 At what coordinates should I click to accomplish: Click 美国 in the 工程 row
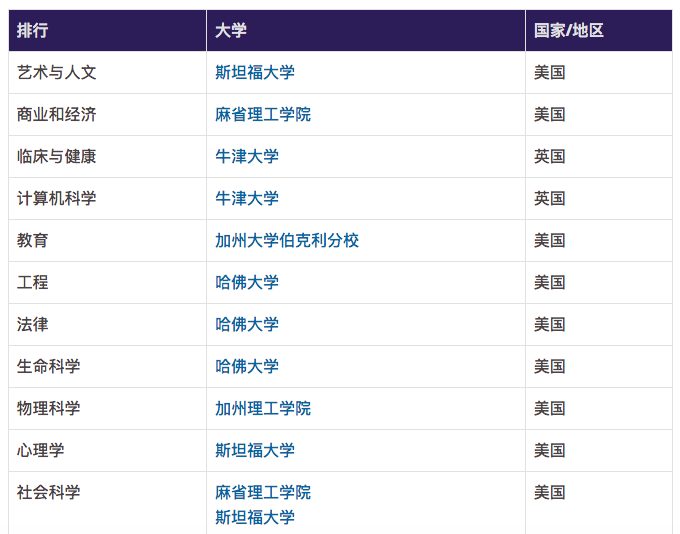point(549,282)
